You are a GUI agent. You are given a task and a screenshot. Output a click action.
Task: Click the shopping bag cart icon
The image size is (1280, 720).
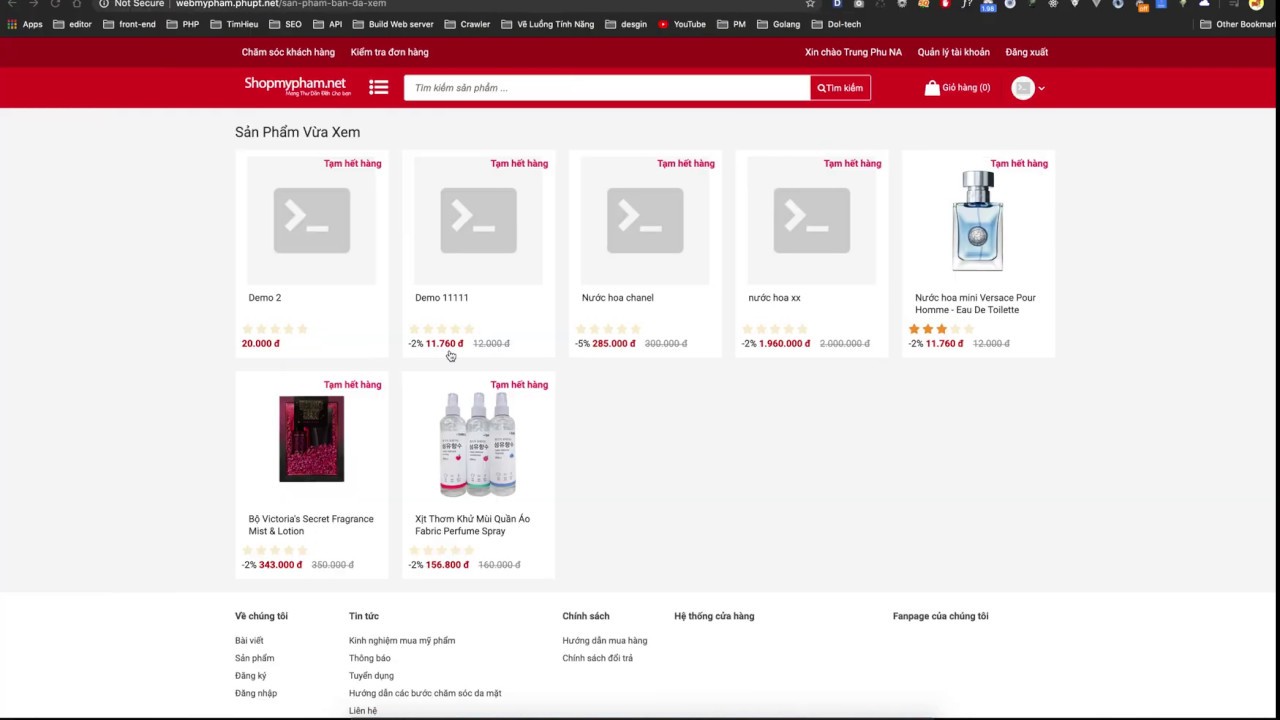click(932, 88)
